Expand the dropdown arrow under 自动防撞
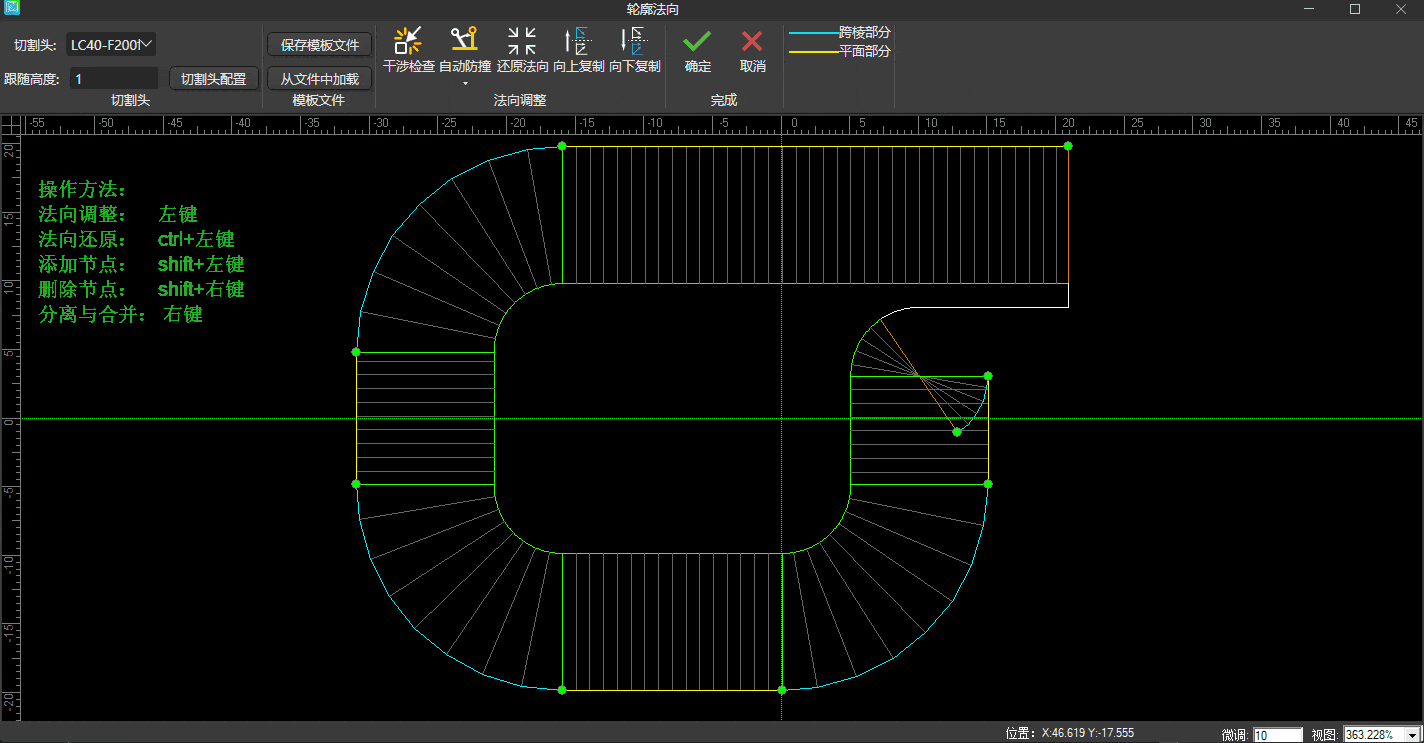The width and height of the screenshot is (1424, 743). point(465,84)
